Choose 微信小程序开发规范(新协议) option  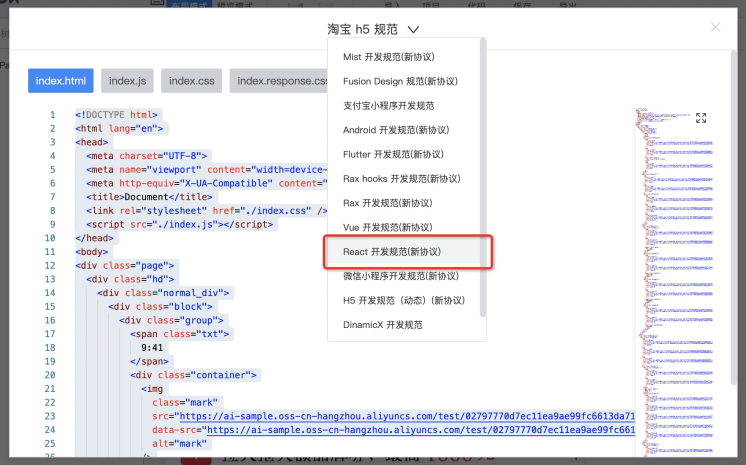401,276
